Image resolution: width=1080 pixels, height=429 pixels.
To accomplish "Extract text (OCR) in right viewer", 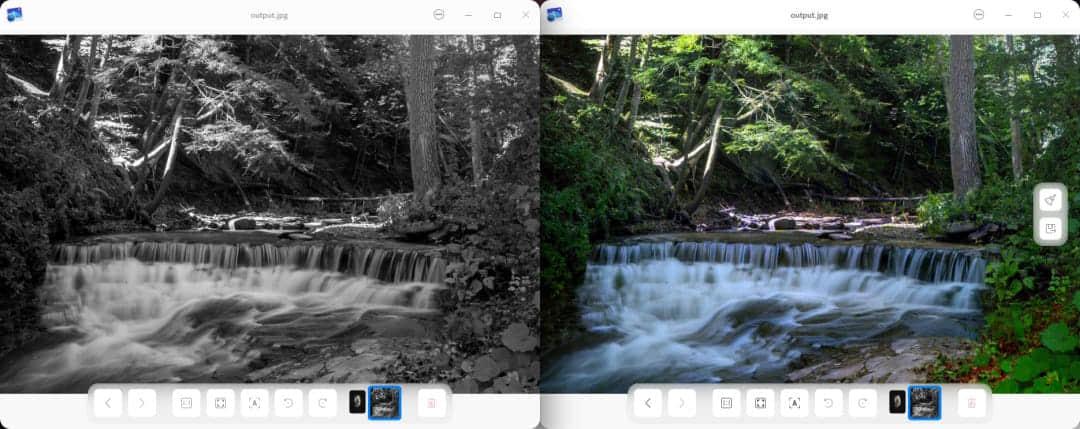I will [794, 403].
